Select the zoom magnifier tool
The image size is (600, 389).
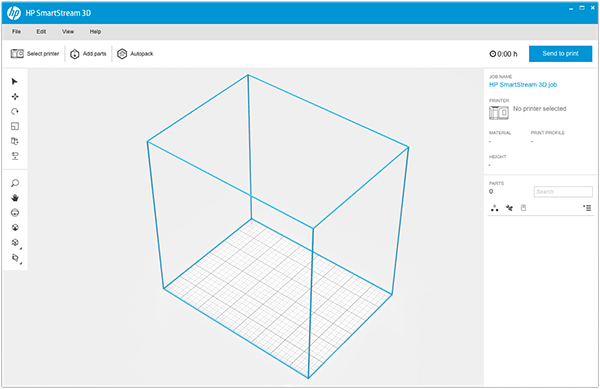point(15,183)
